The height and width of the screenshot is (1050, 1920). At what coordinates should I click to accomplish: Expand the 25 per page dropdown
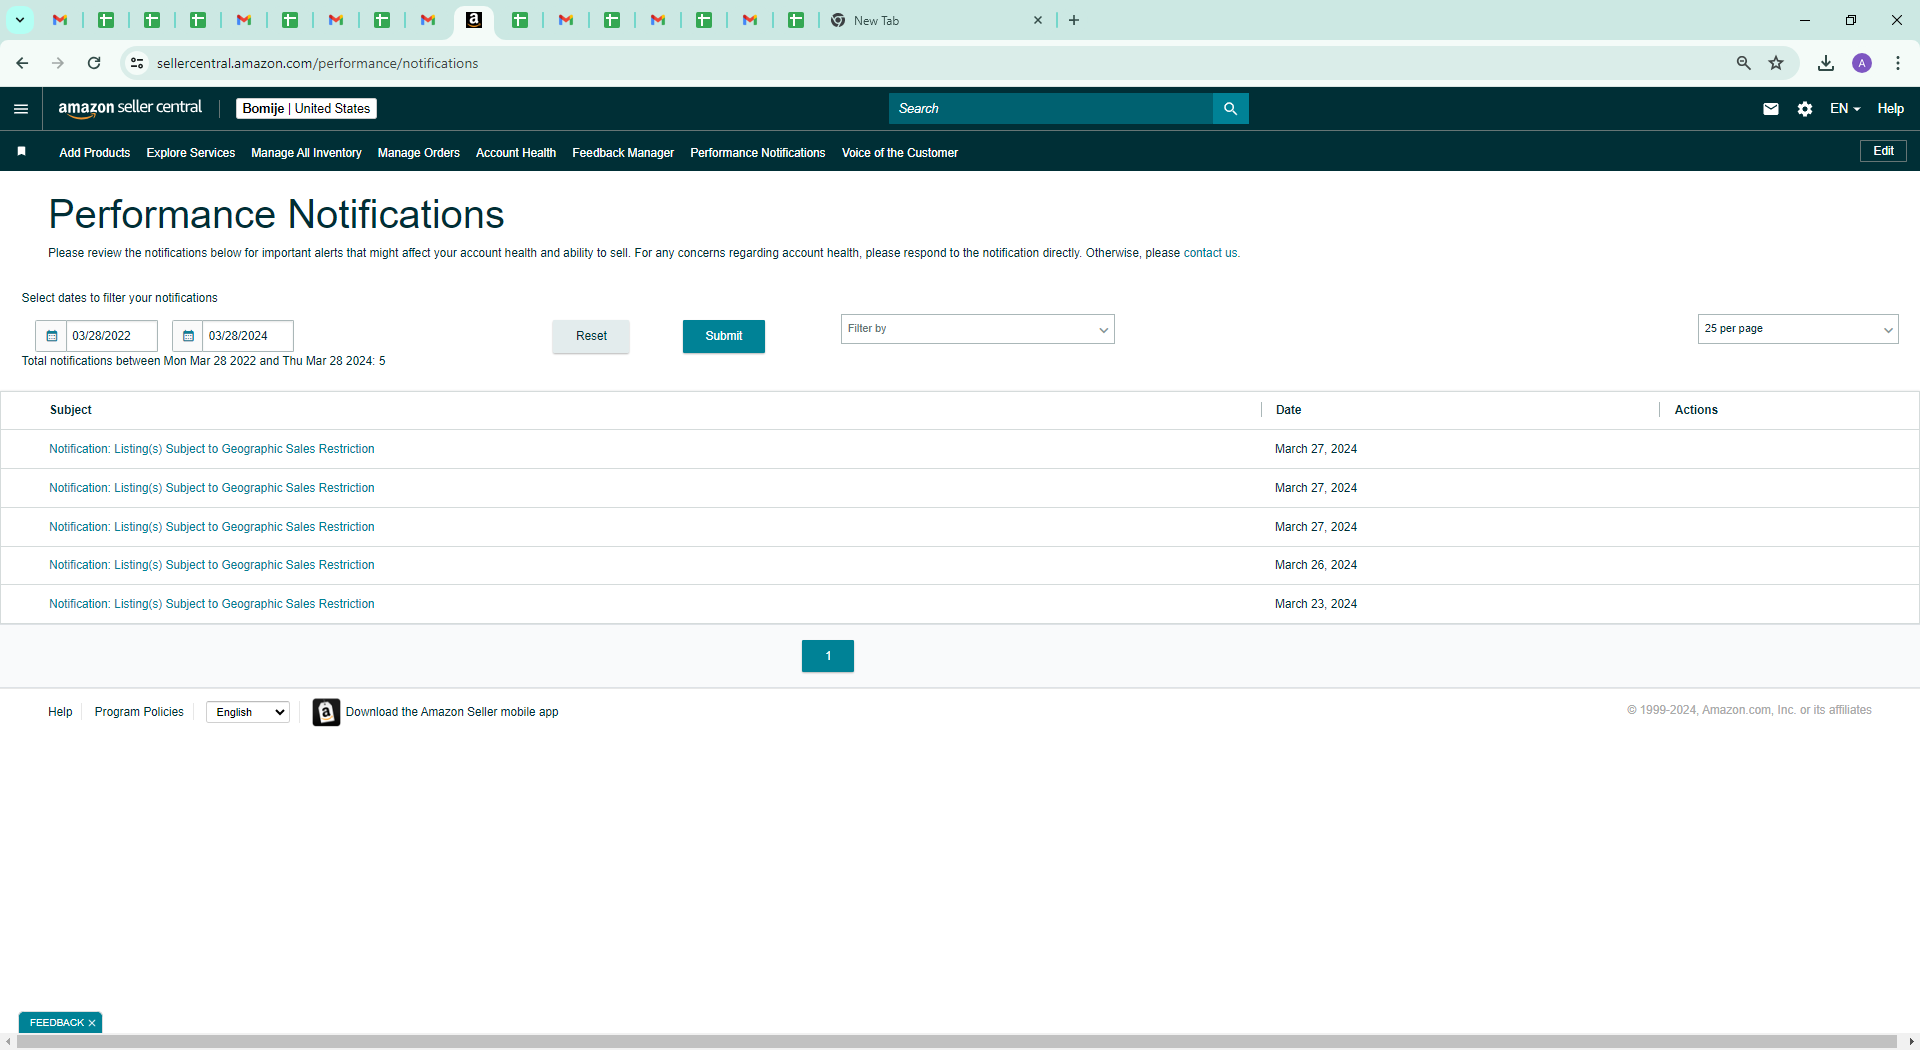pos(1798,329)
